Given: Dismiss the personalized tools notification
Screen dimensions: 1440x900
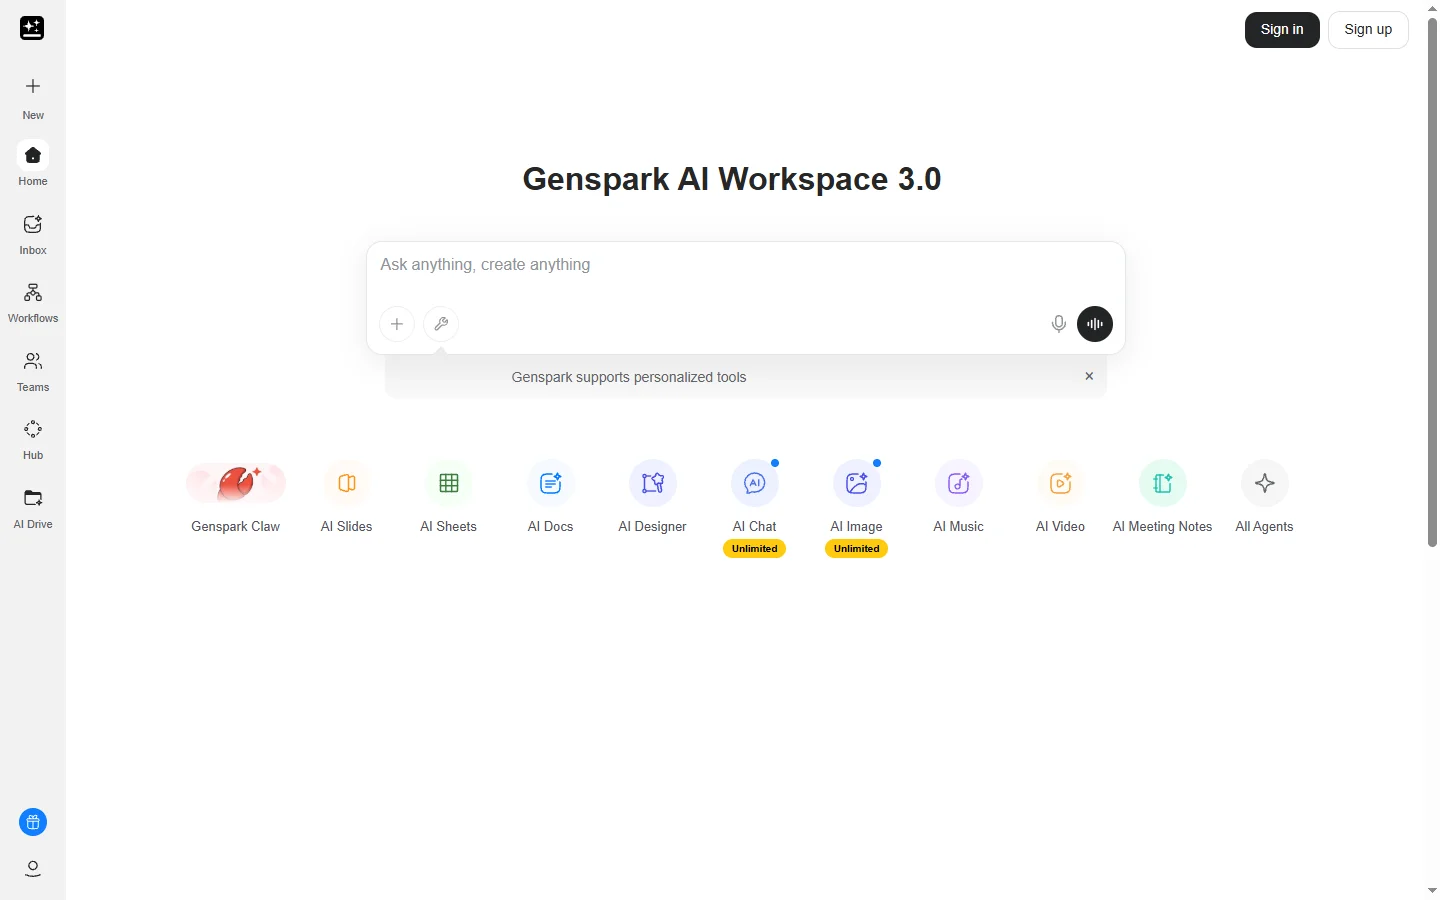Looking at the screenshot, I should pos(1089,376).
